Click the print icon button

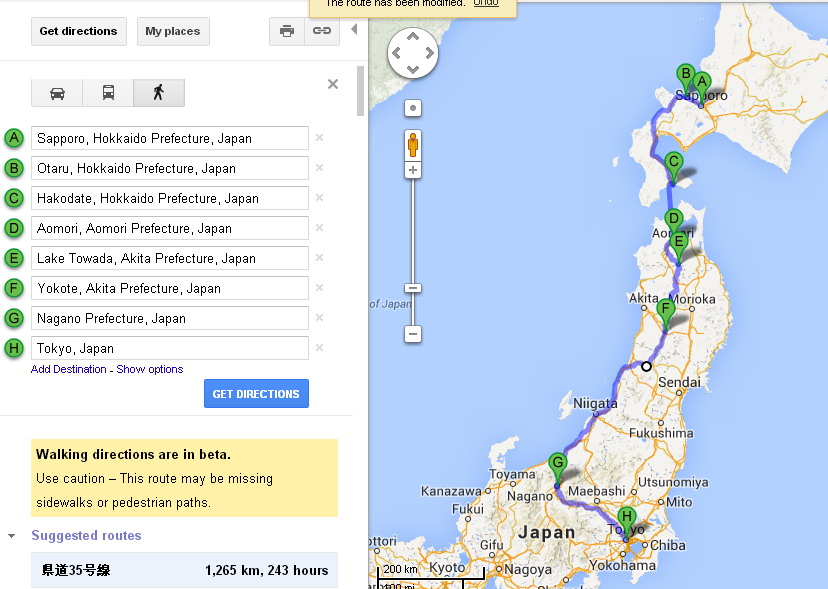(287, 31)
